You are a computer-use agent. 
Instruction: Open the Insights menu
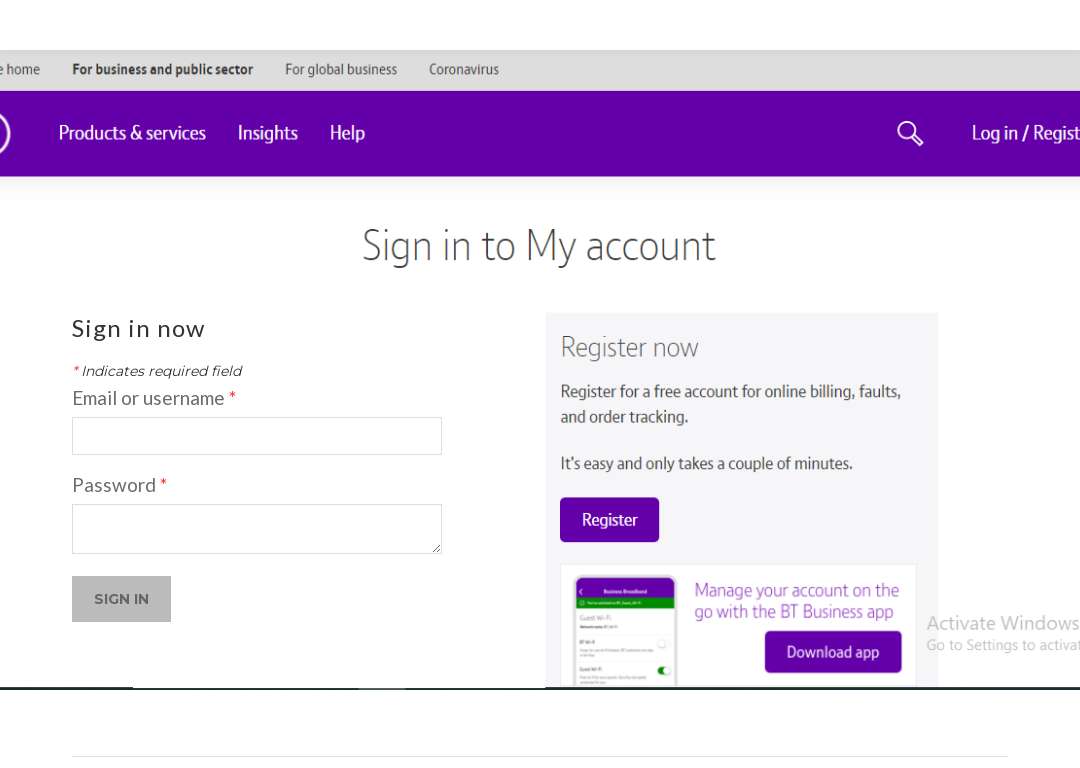[x=267, y=133]
